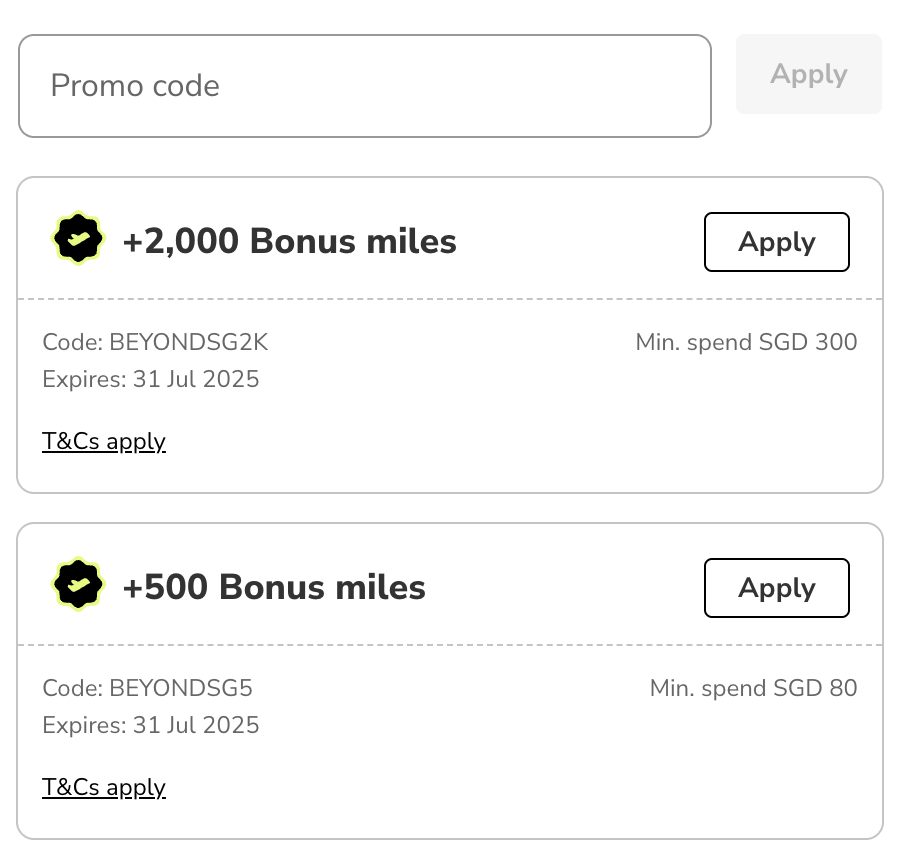Click the Code: BEYONDSG5 text
This screenshot has width=900, height=860.
pos(147,689)
